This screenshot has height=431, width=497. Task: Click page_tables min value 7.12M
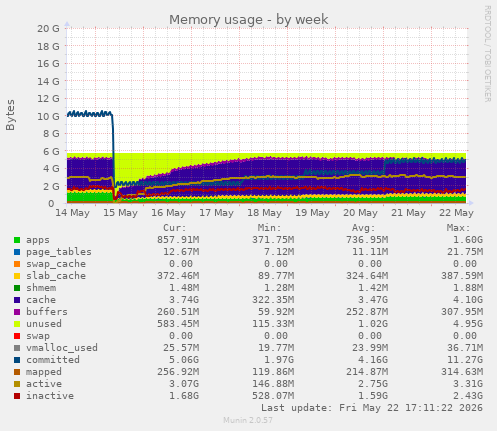click(279, 252)
